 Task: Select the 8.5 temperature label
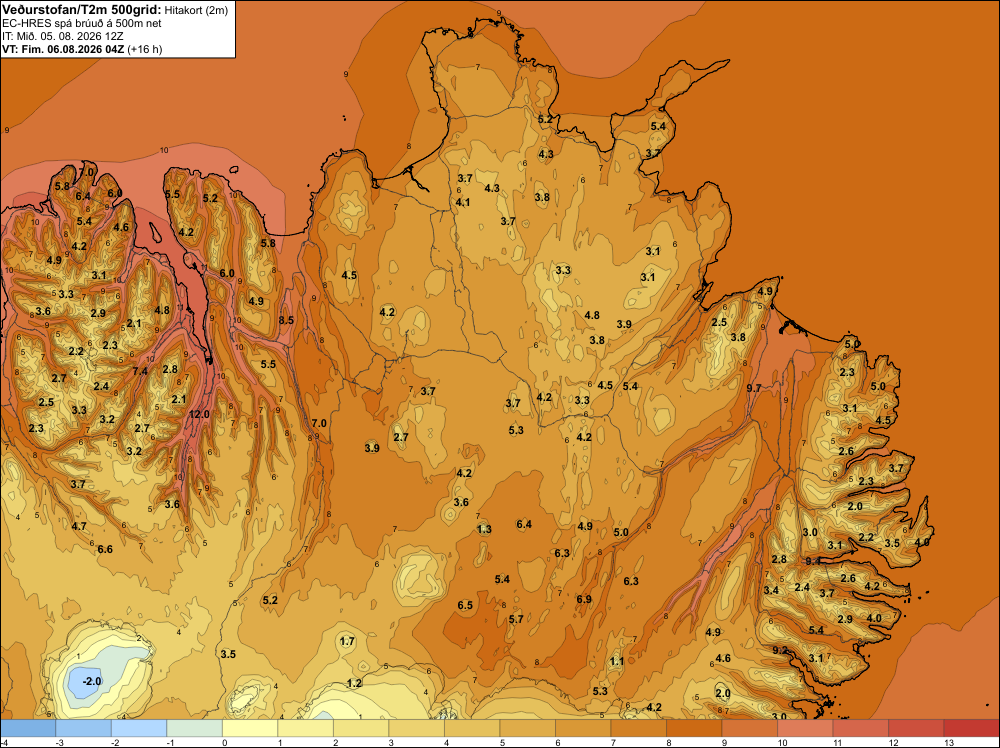286,320
